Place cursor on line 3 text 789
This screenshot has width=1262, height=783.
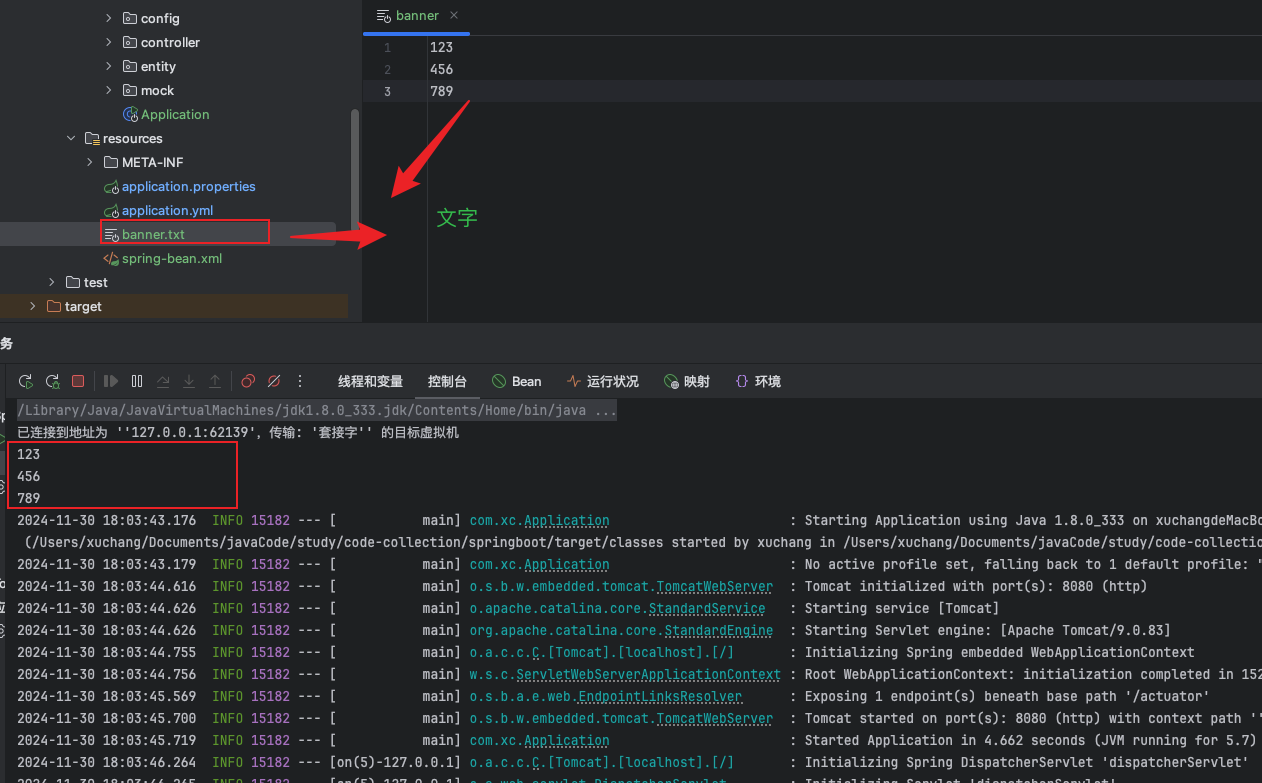pyautogui.click(x=441, y=91)
